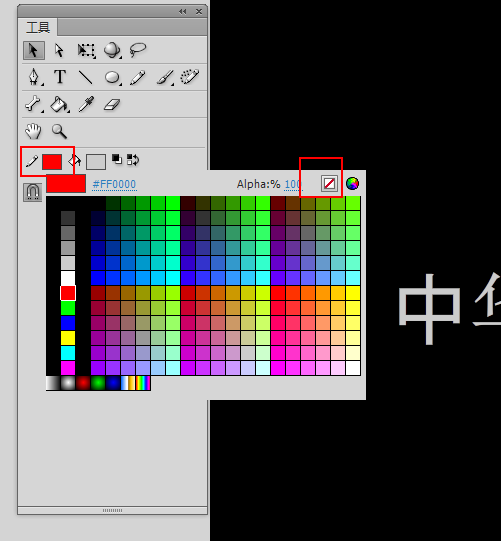
Task: Select the Eraser tool
Action: tap(112, 105)
